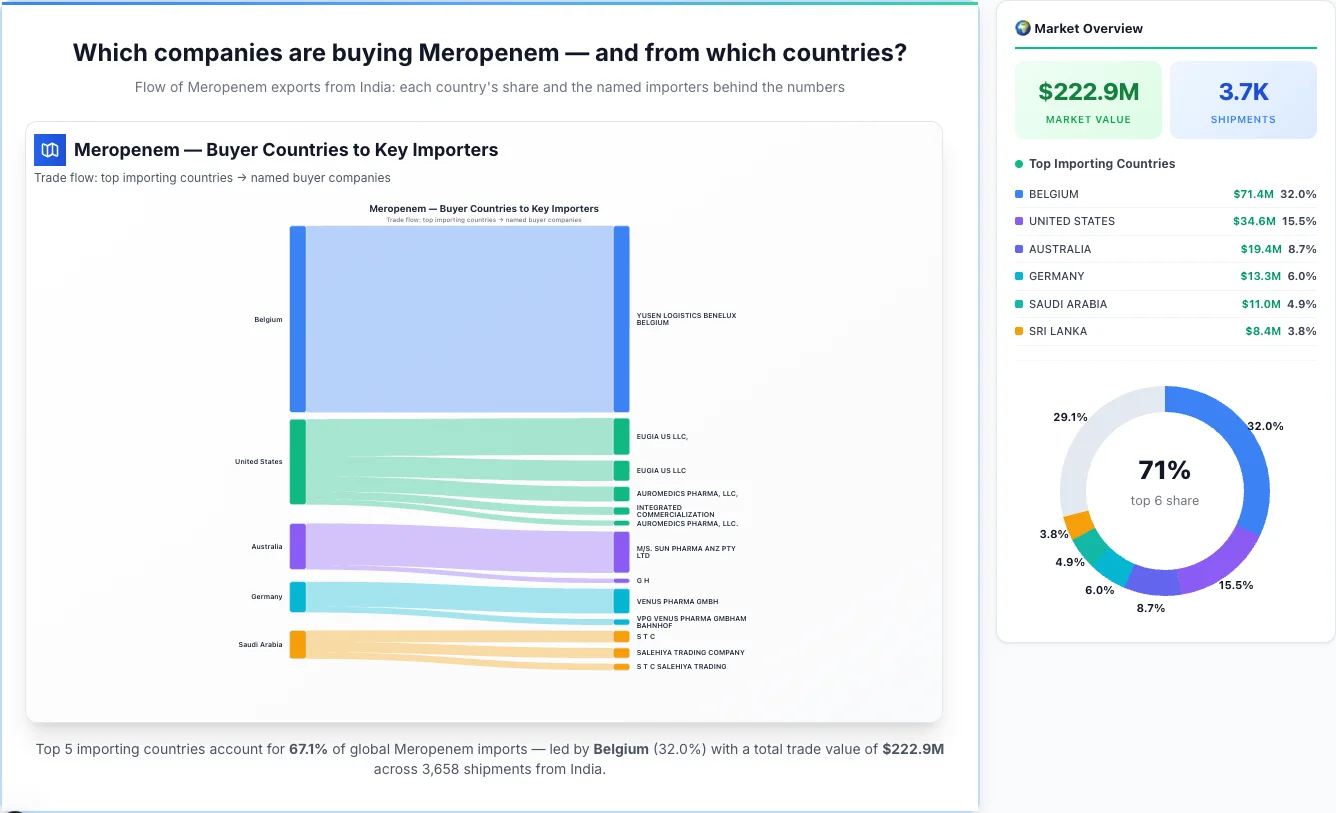
Task: Click the open book chart icon
Action: pyautogui.click(x=49, y=149)
